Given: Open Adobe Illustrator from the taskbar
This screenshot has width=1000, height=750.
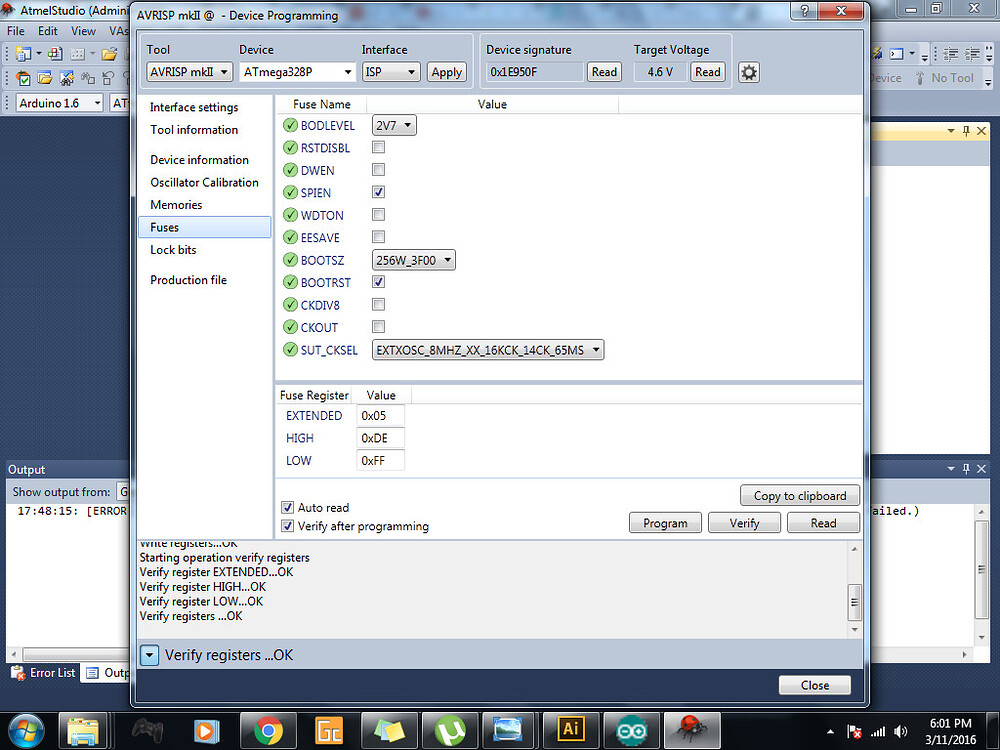Looking at the screenshot, I should pyautogui.click(x=571, y=731).
